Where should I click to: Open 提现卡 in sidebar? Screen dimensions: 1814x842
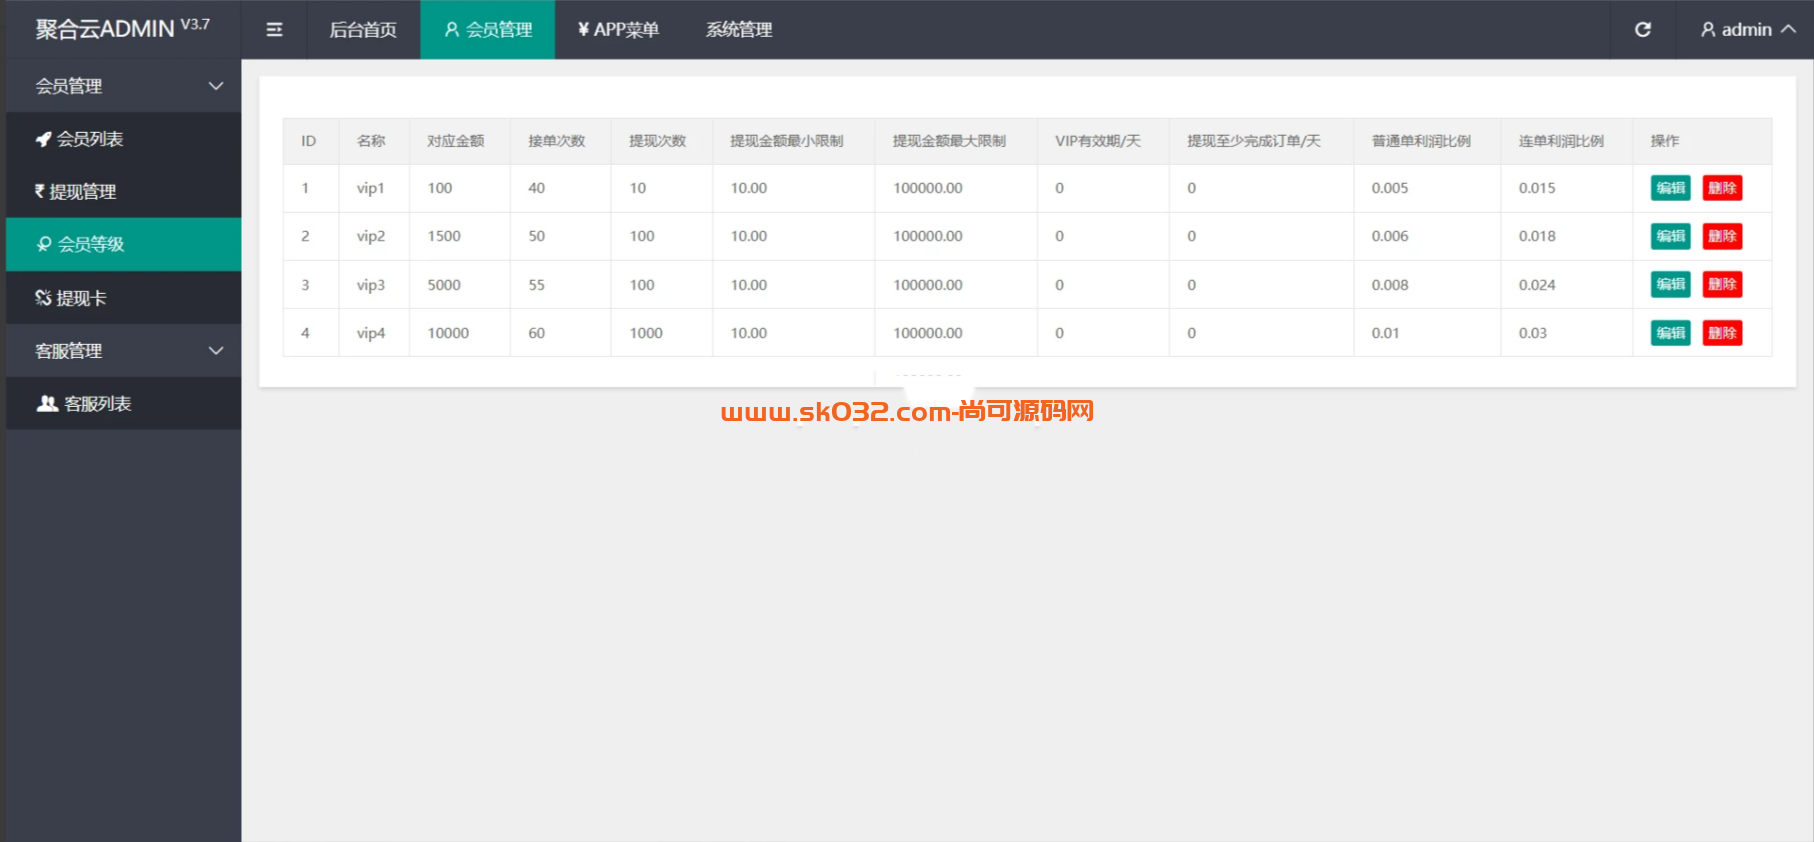(124, 298)
